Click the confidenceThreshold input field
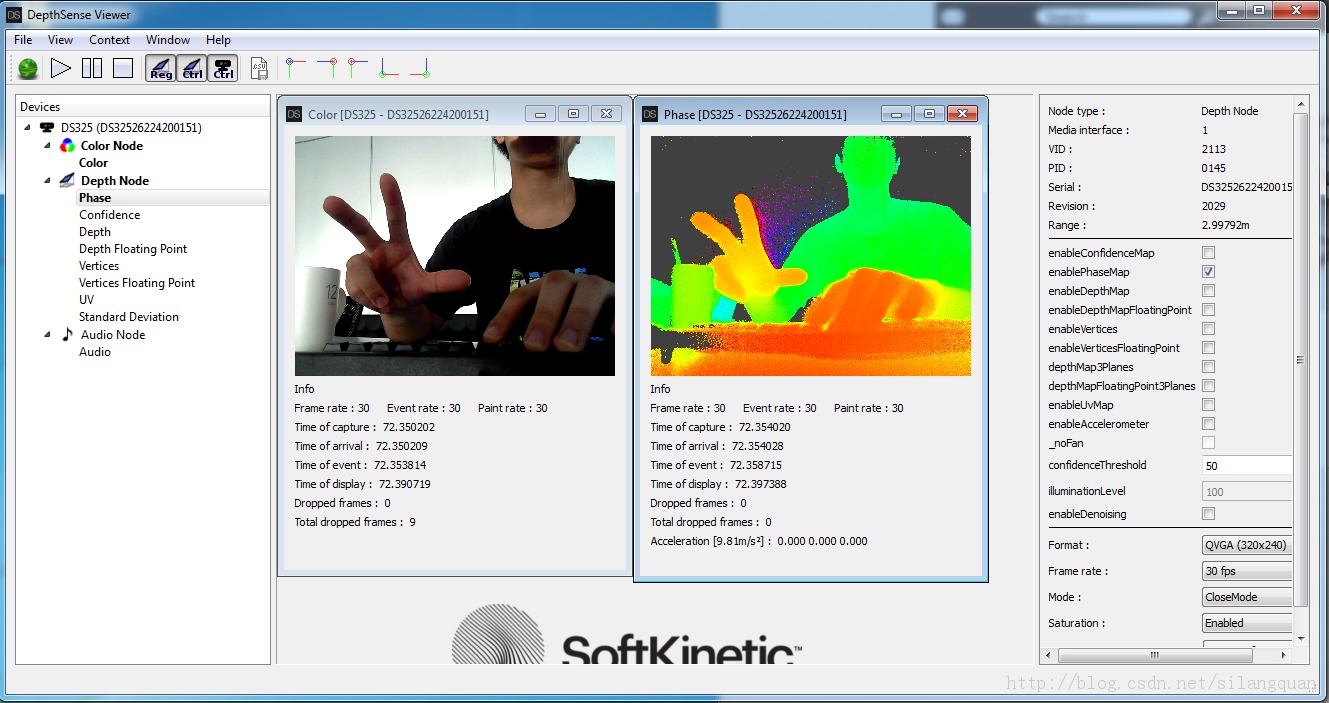The image size is (1329, 703). click(x=1246, y=466)
